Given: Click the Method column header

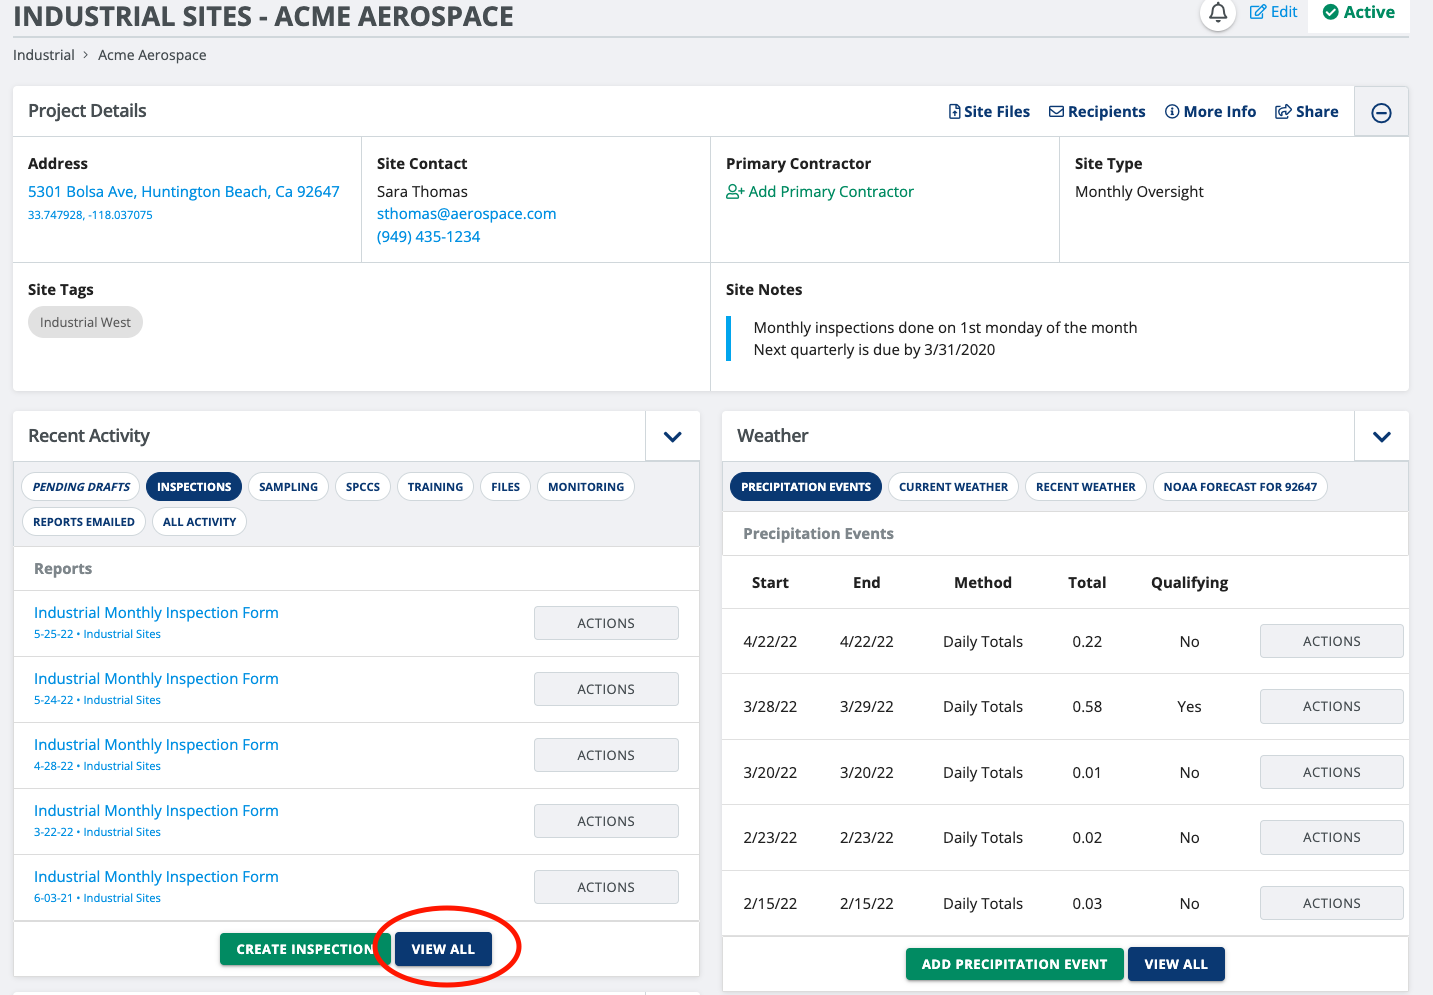Looking at the screenshot, I should tap(983, 583).
